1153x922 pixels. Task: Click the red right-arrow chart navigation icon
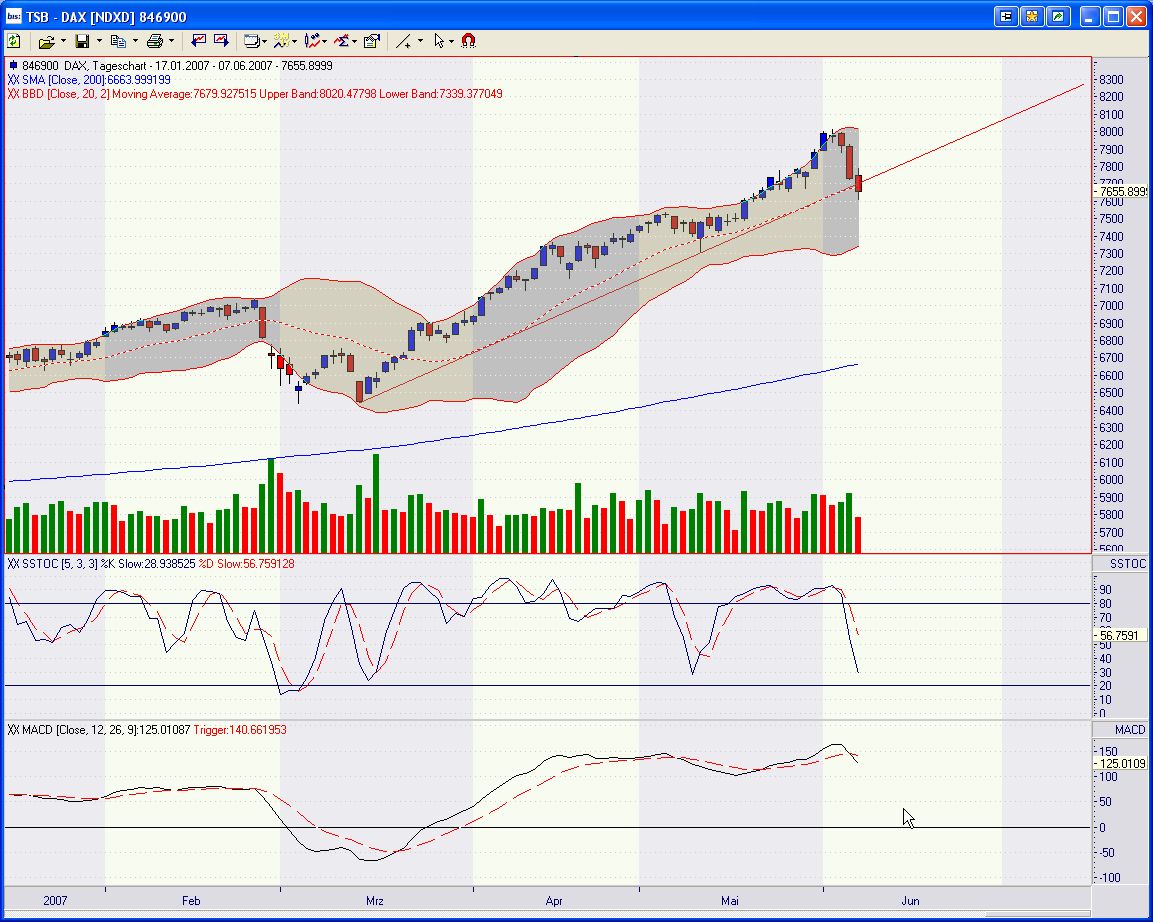pyautogui.click(x=222, y=41)
